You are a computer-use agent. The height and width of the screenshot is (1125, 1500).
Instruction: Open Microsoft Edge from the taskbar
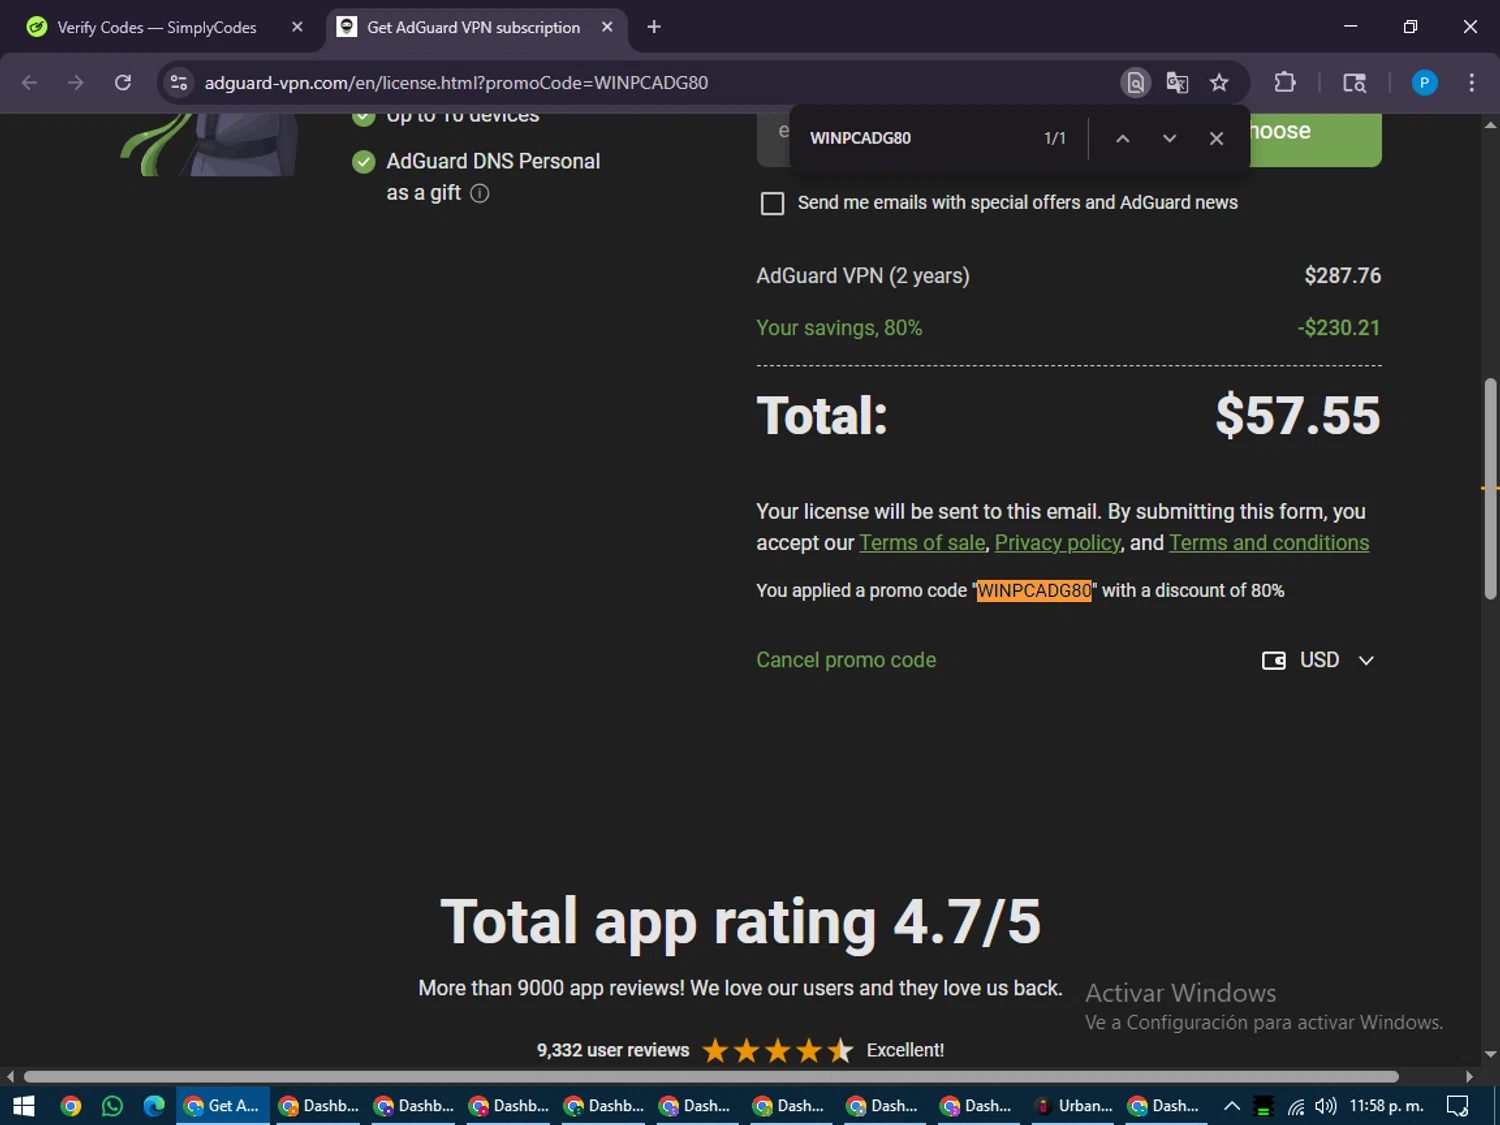153,1106
